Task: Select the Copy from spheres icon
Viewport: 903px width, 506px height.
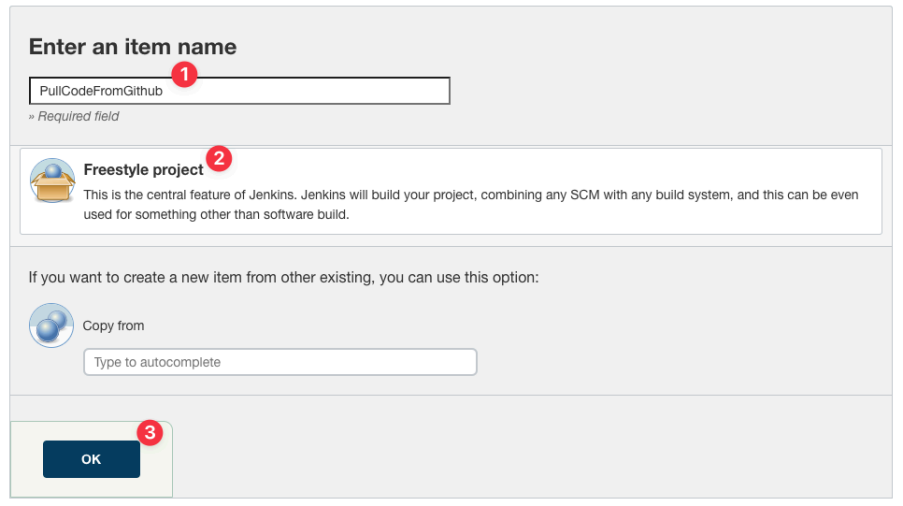Action: tap(51, 325)
